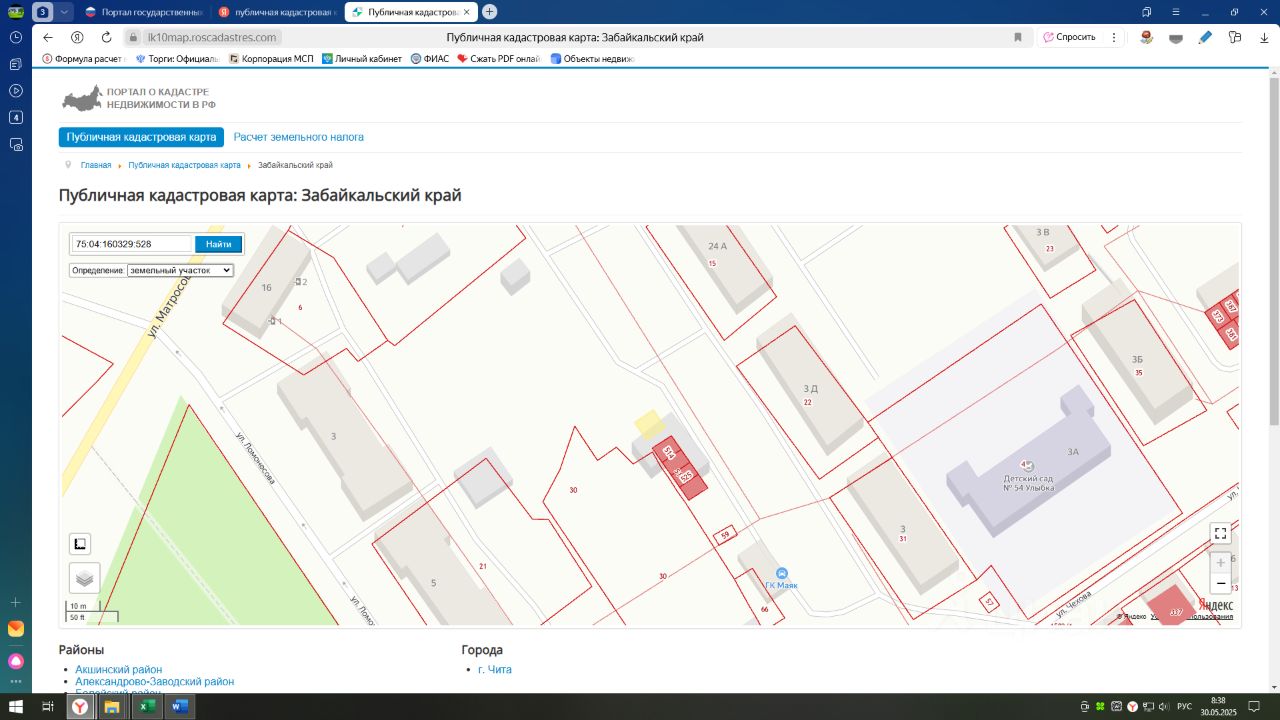The image size is (1280, 720).
Task: Click the Yandex home icon in toolbar
Action: click(77, 37)
